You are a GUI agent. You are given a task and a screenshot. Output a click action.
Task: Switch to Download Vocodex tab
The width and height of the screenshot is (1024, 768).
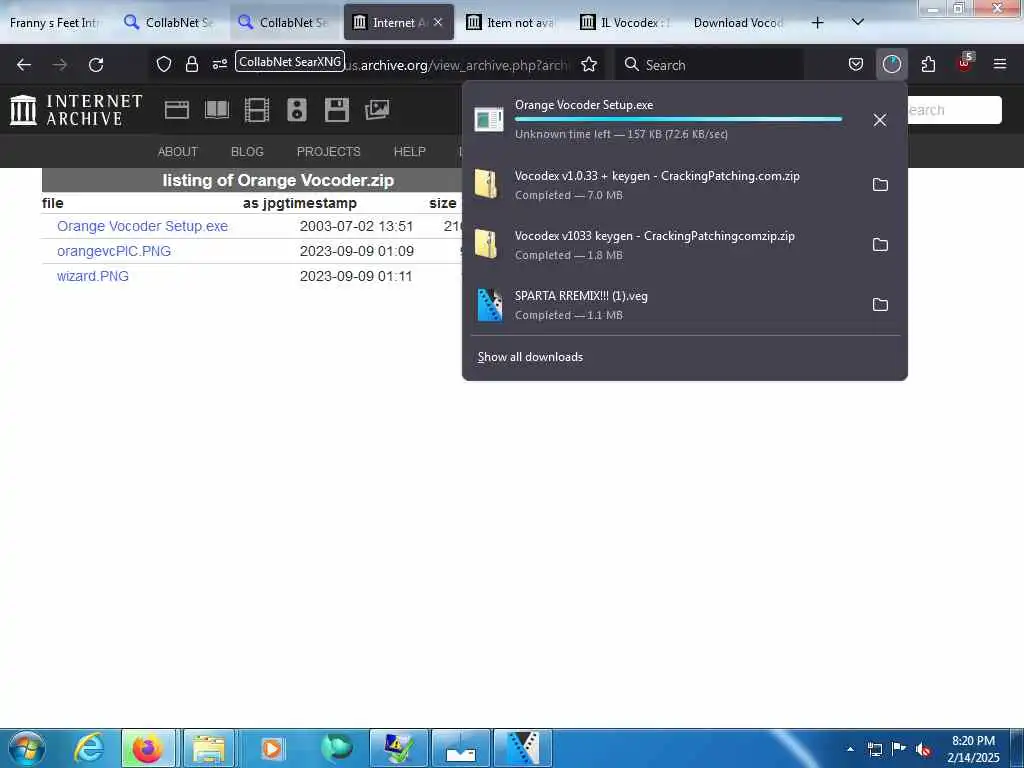click(738, 23)
